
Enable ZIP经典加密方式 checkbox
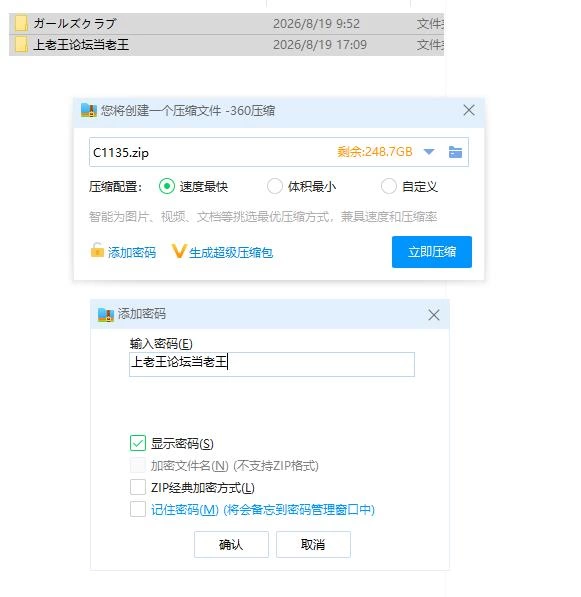[x=137, y=487]
